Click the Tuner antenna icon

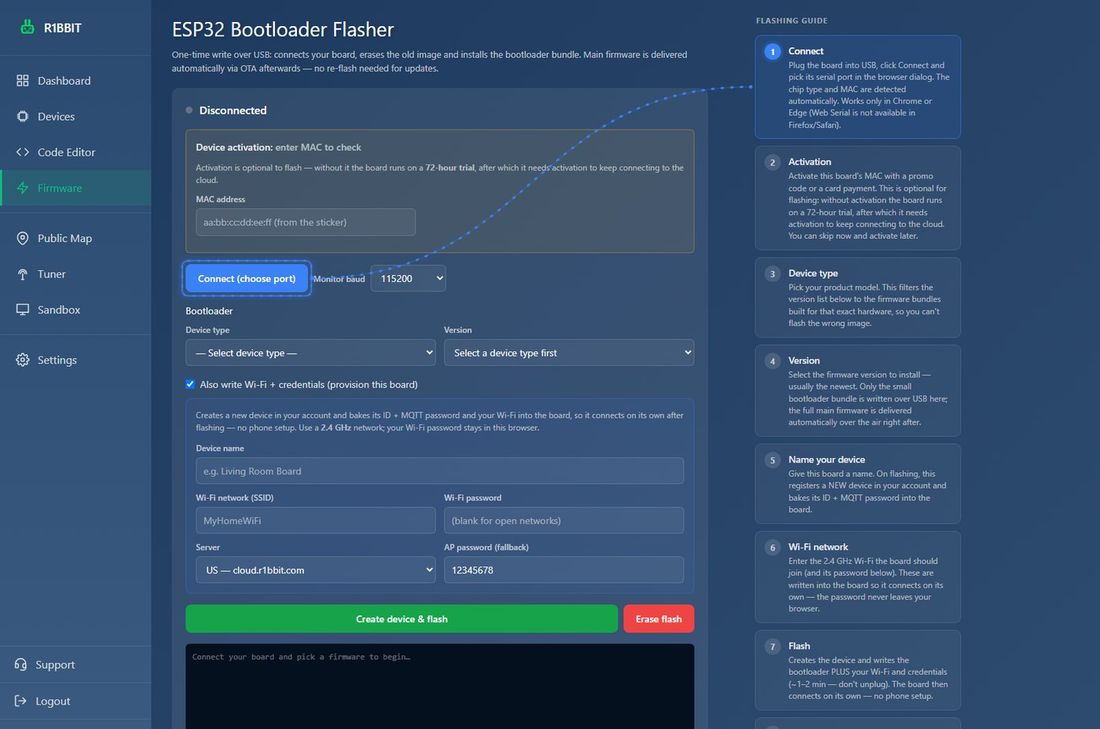tap(22, 274)
